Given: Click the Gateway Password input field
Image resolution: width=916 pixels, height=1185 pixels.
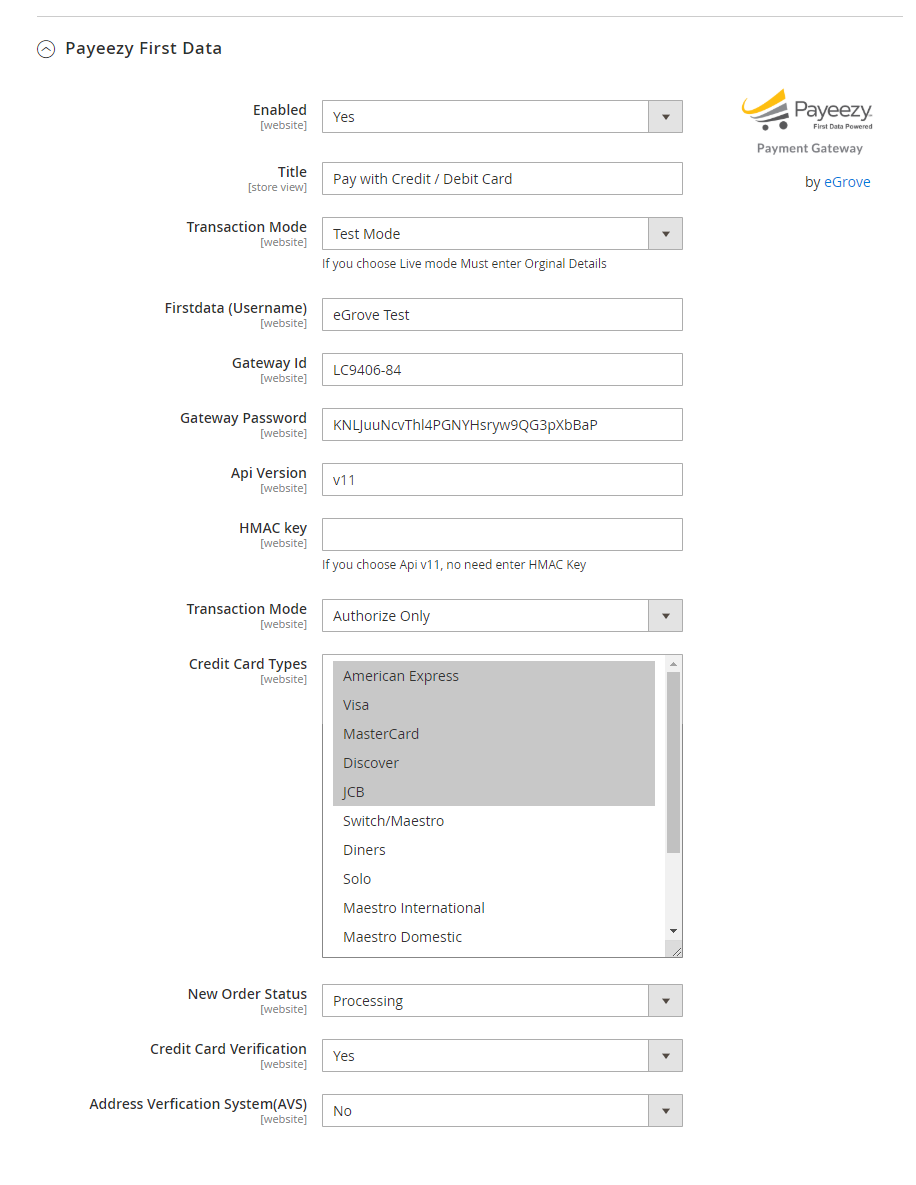Looking at the screenshot, I should click(x=500, y=424).
